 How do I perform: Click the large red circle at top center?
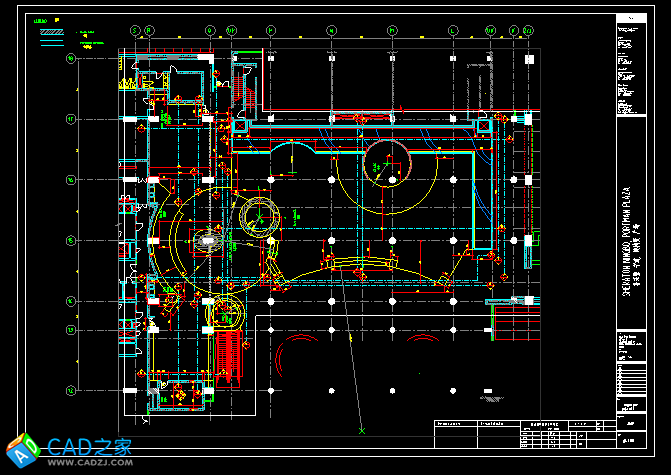click(x=387, y=161)
